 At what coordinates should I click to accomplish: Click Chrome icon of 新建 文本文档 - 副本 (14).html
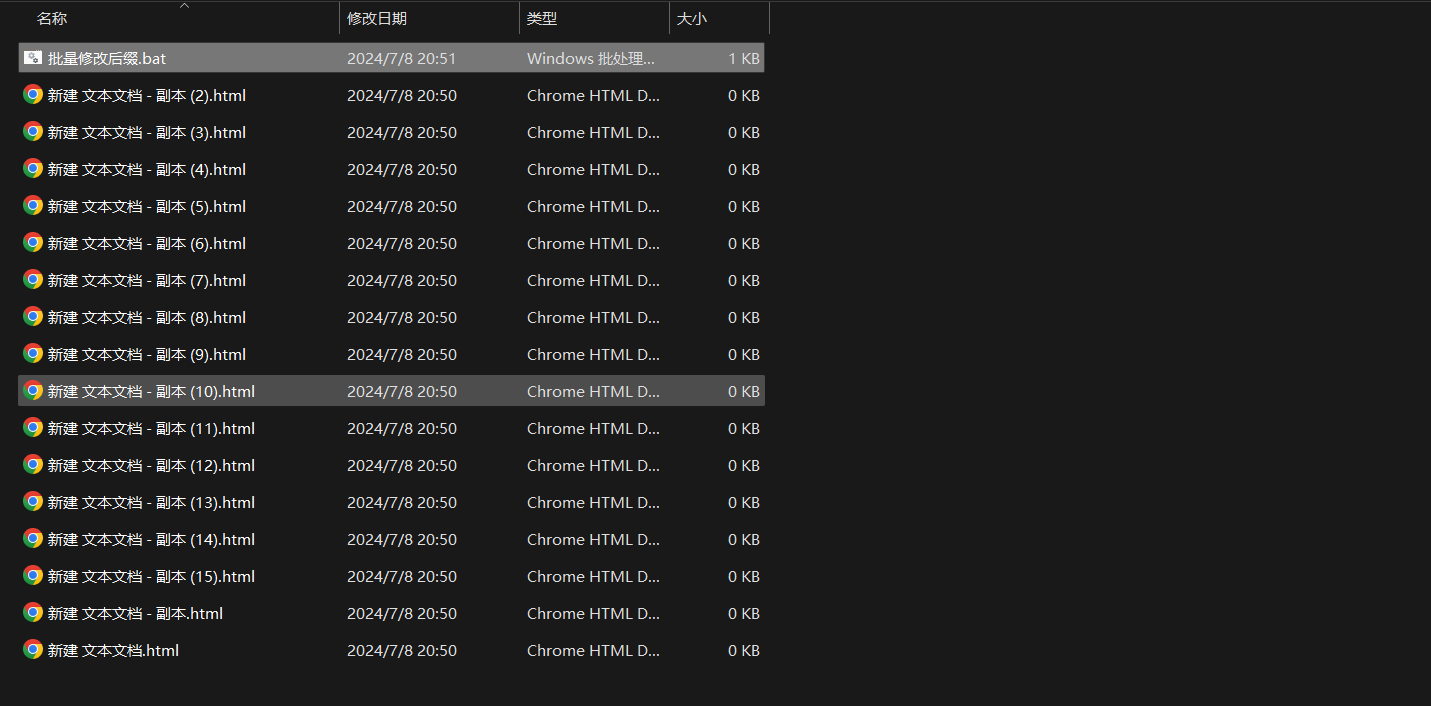click(x=33, y=539)
